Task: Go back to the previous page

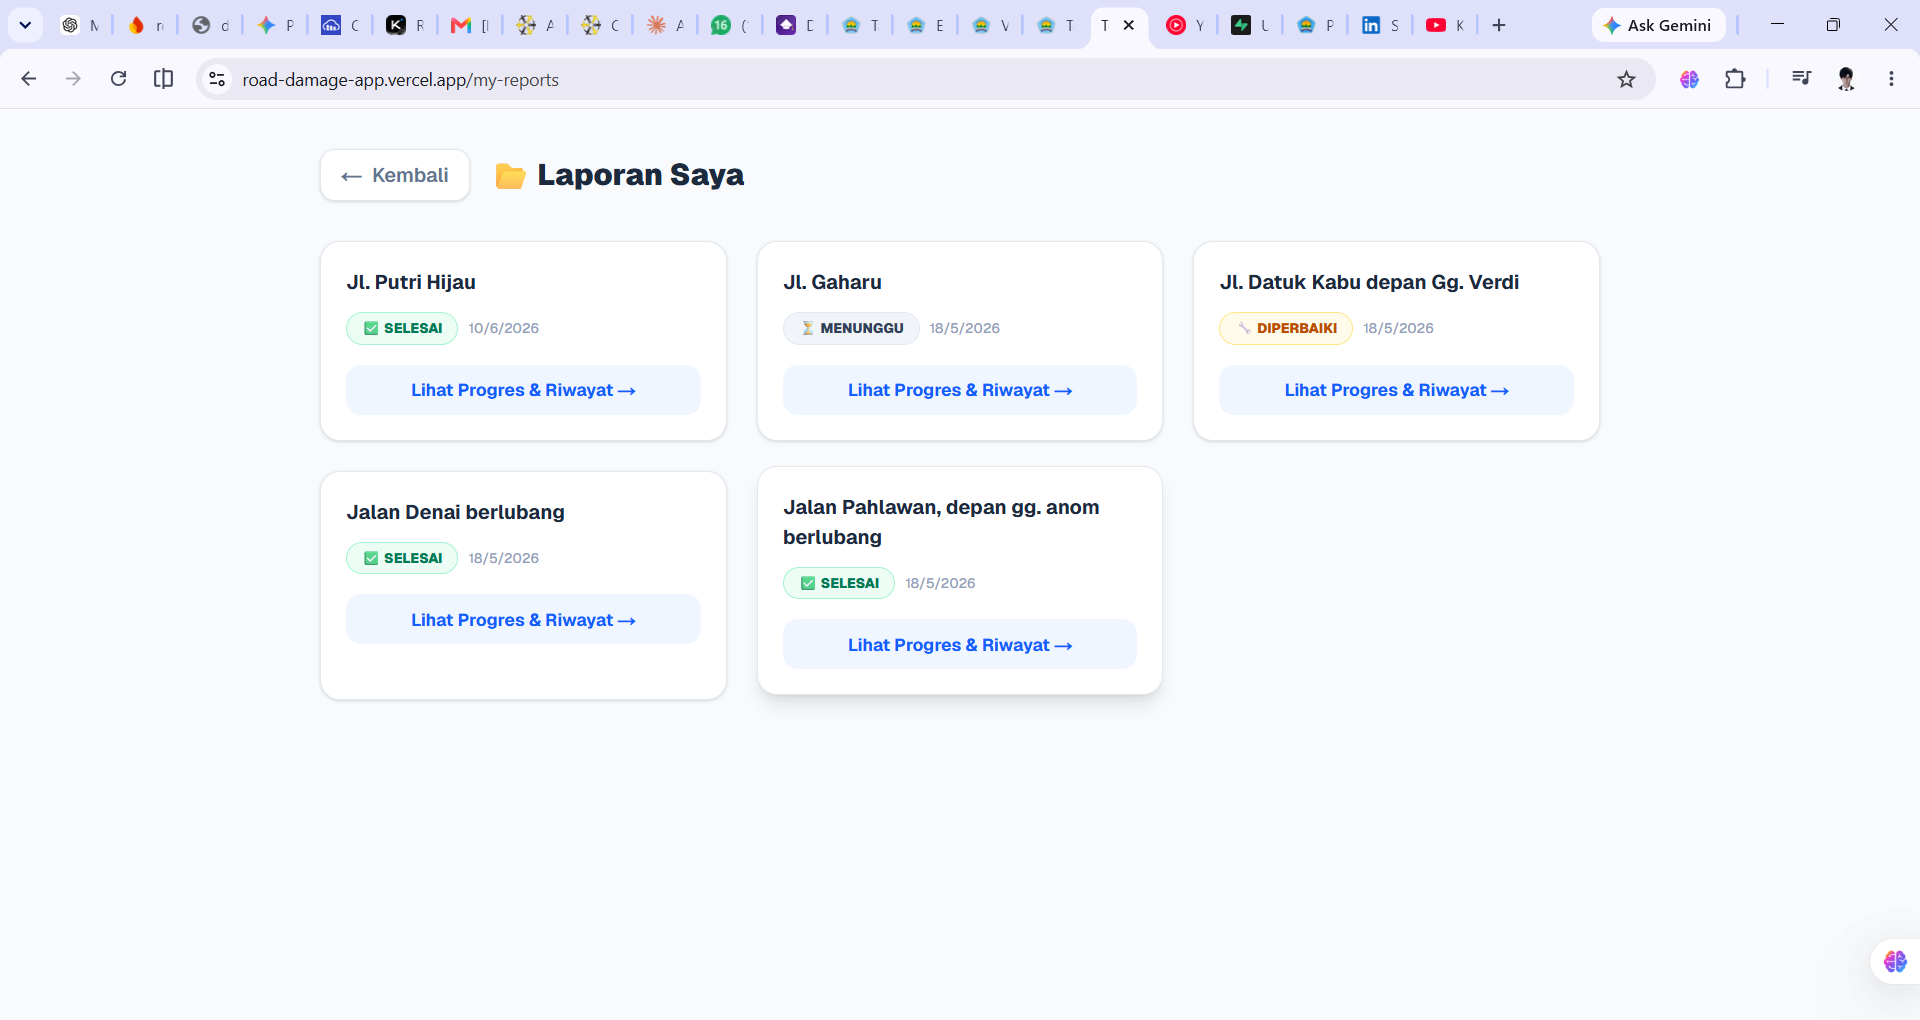Action: pos(29,79)
